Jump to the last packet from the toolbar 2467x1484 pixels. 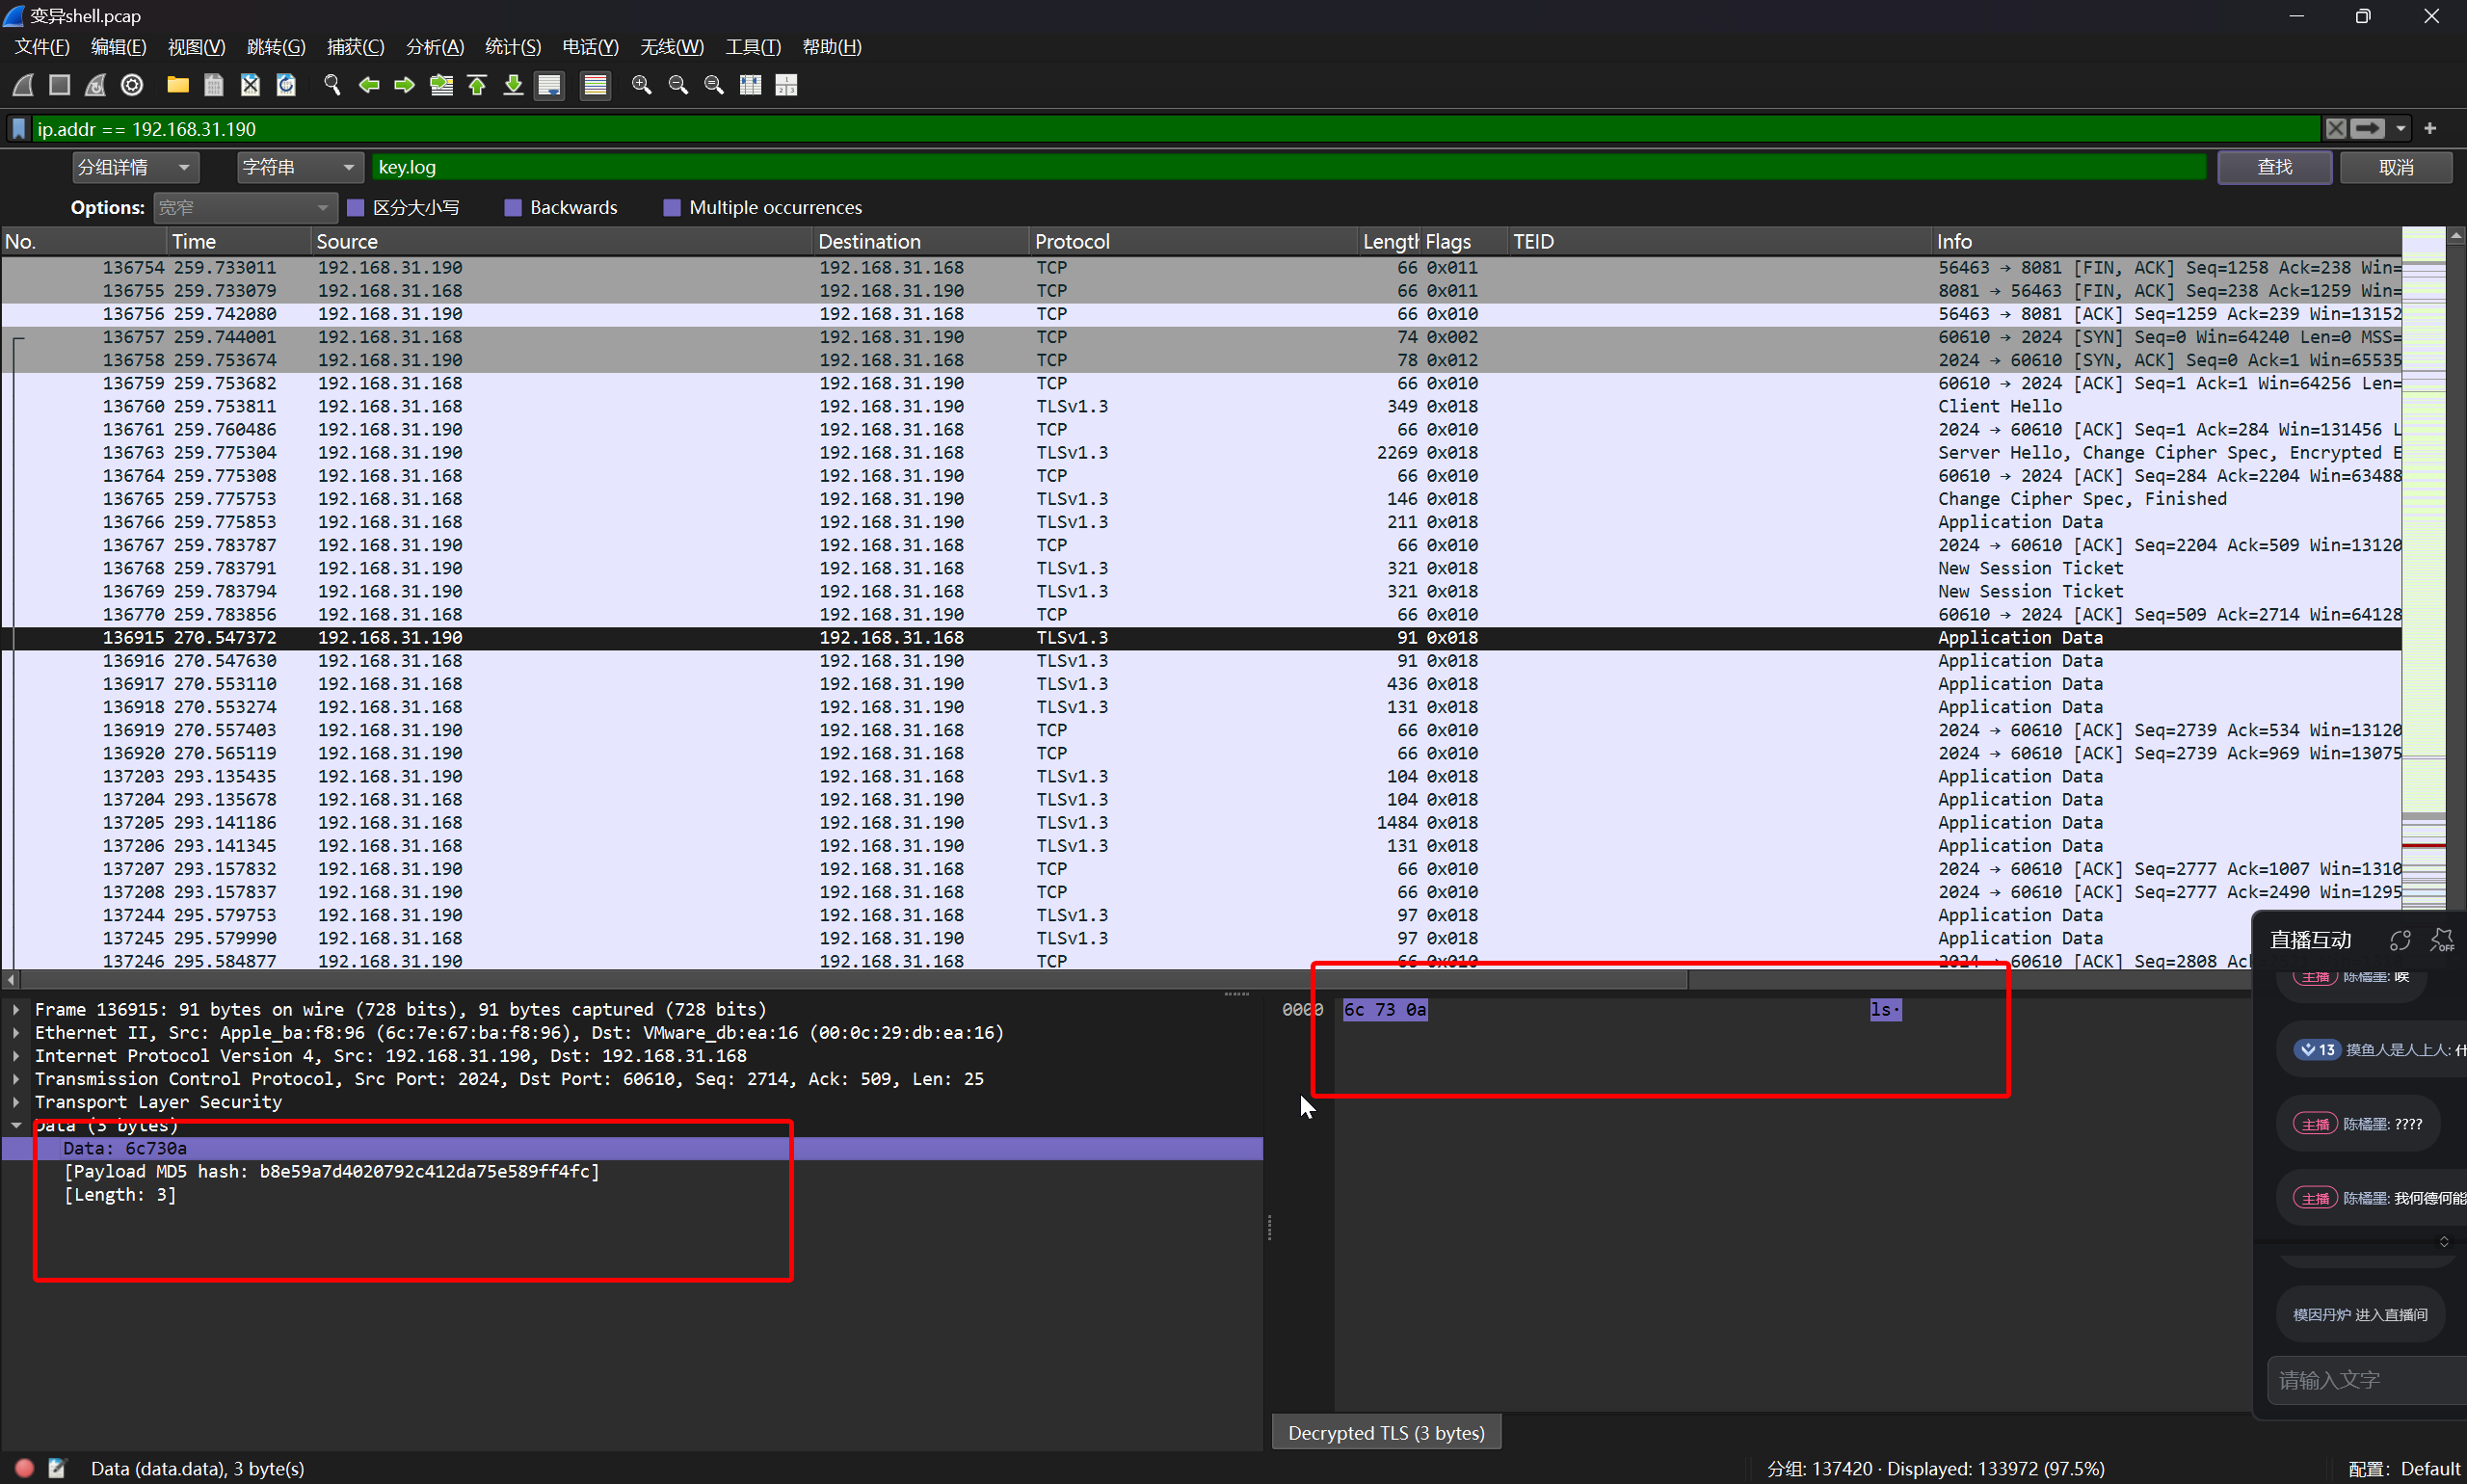pyautogui.click(x=513, y=85)
